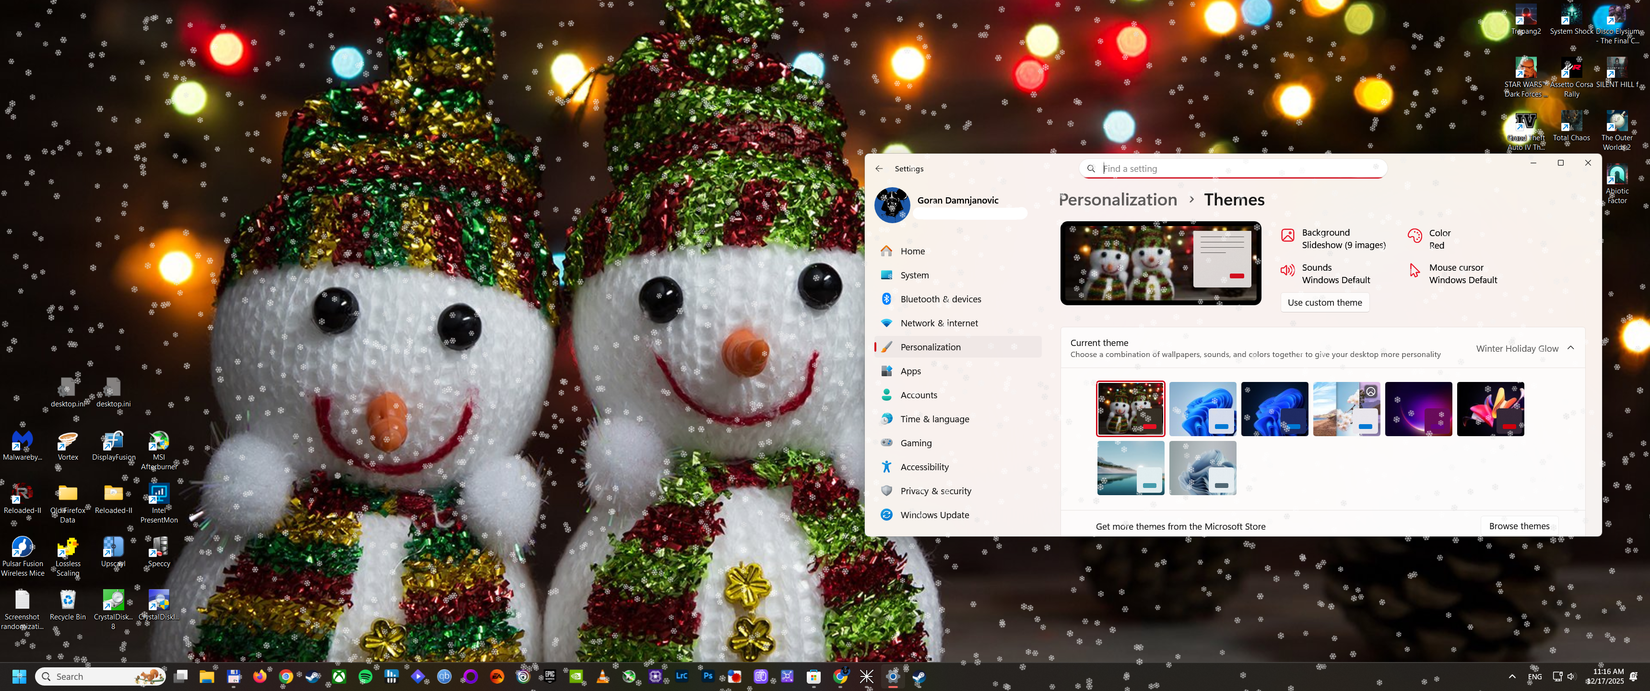Click the Privacy & security shield icon
This screenshot has height=691, width=1650.
886,491
